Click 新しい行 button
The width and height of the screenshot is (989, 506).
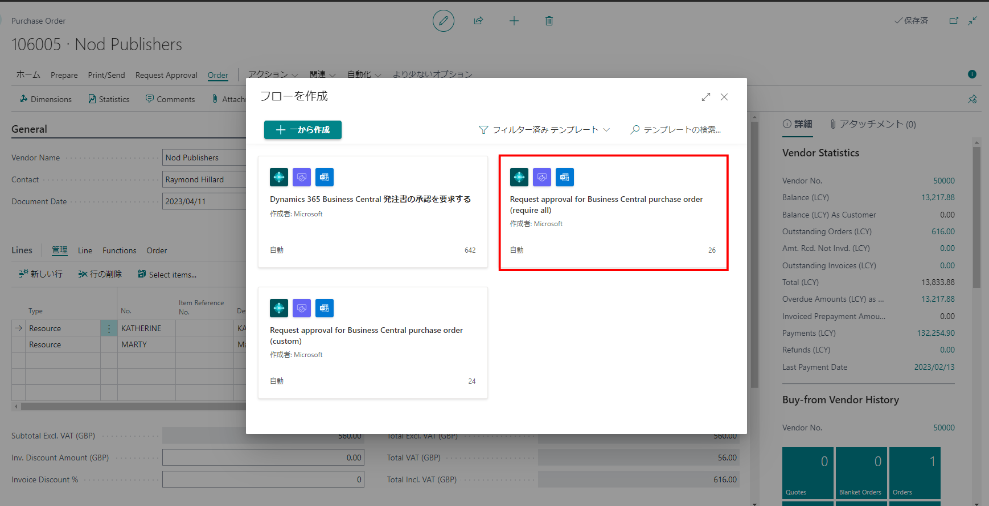(x=40, y=274)
